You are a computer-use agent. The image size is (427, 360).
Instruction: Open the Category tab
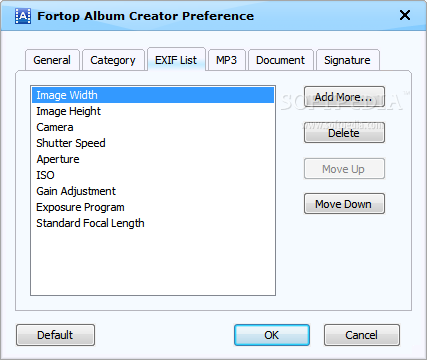tap(113, 60)
